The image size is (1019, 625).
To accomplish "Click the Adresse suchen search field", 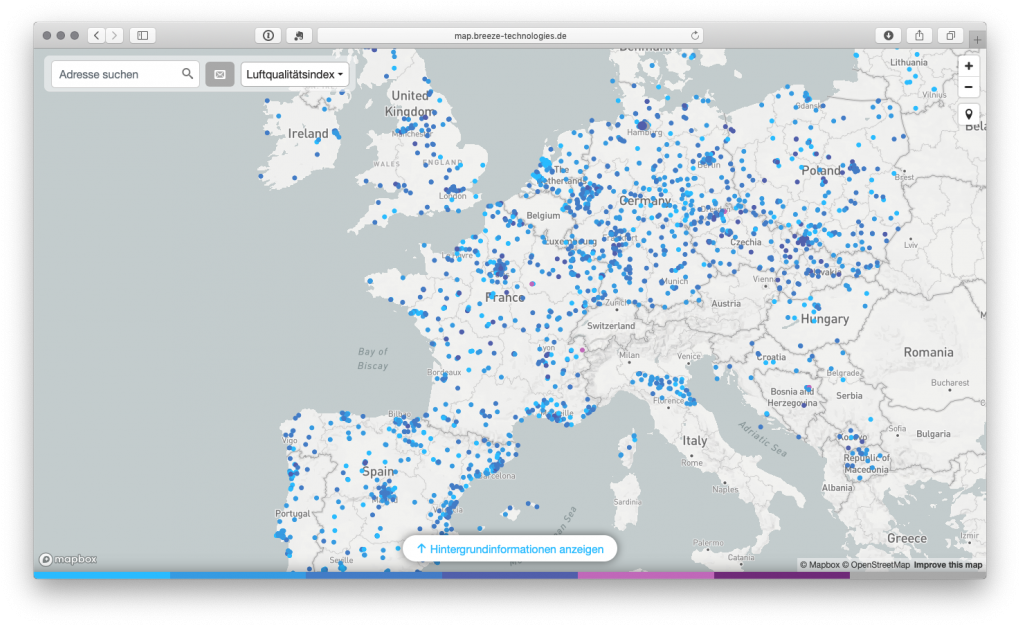I will [115, 74].
